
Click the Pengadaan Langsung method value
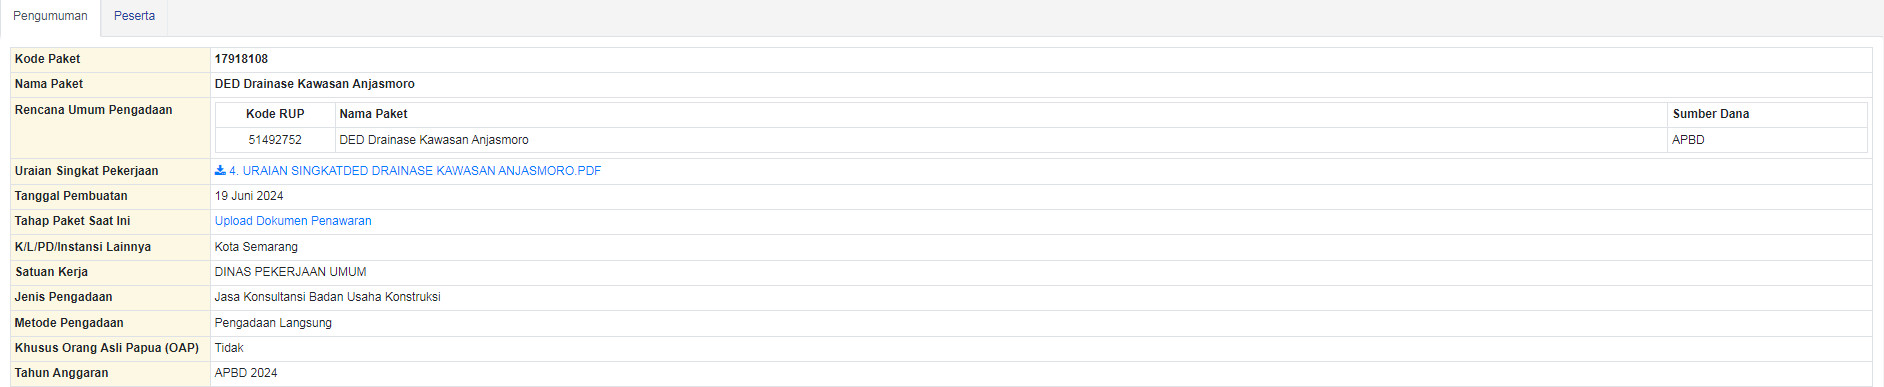click(273, 323)
